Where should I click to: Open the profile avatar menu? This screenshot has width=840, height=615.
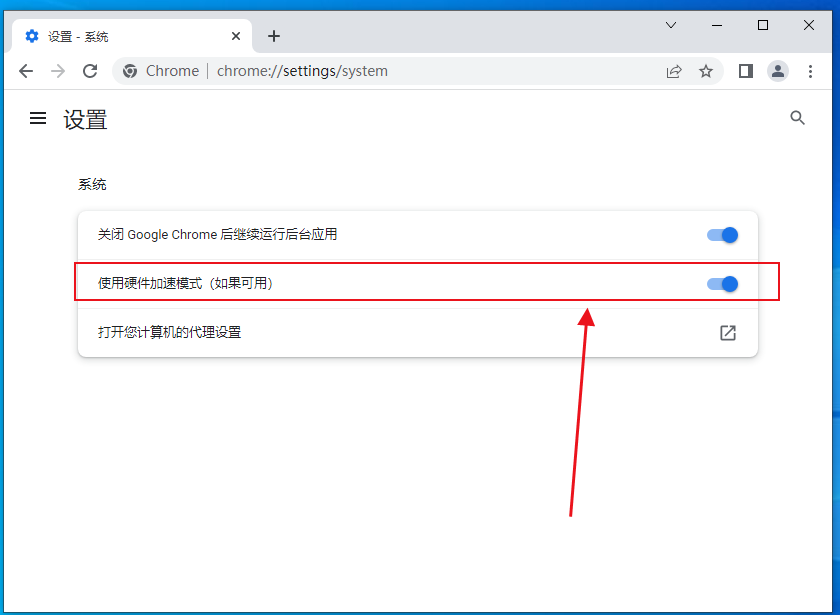point(778,71)
